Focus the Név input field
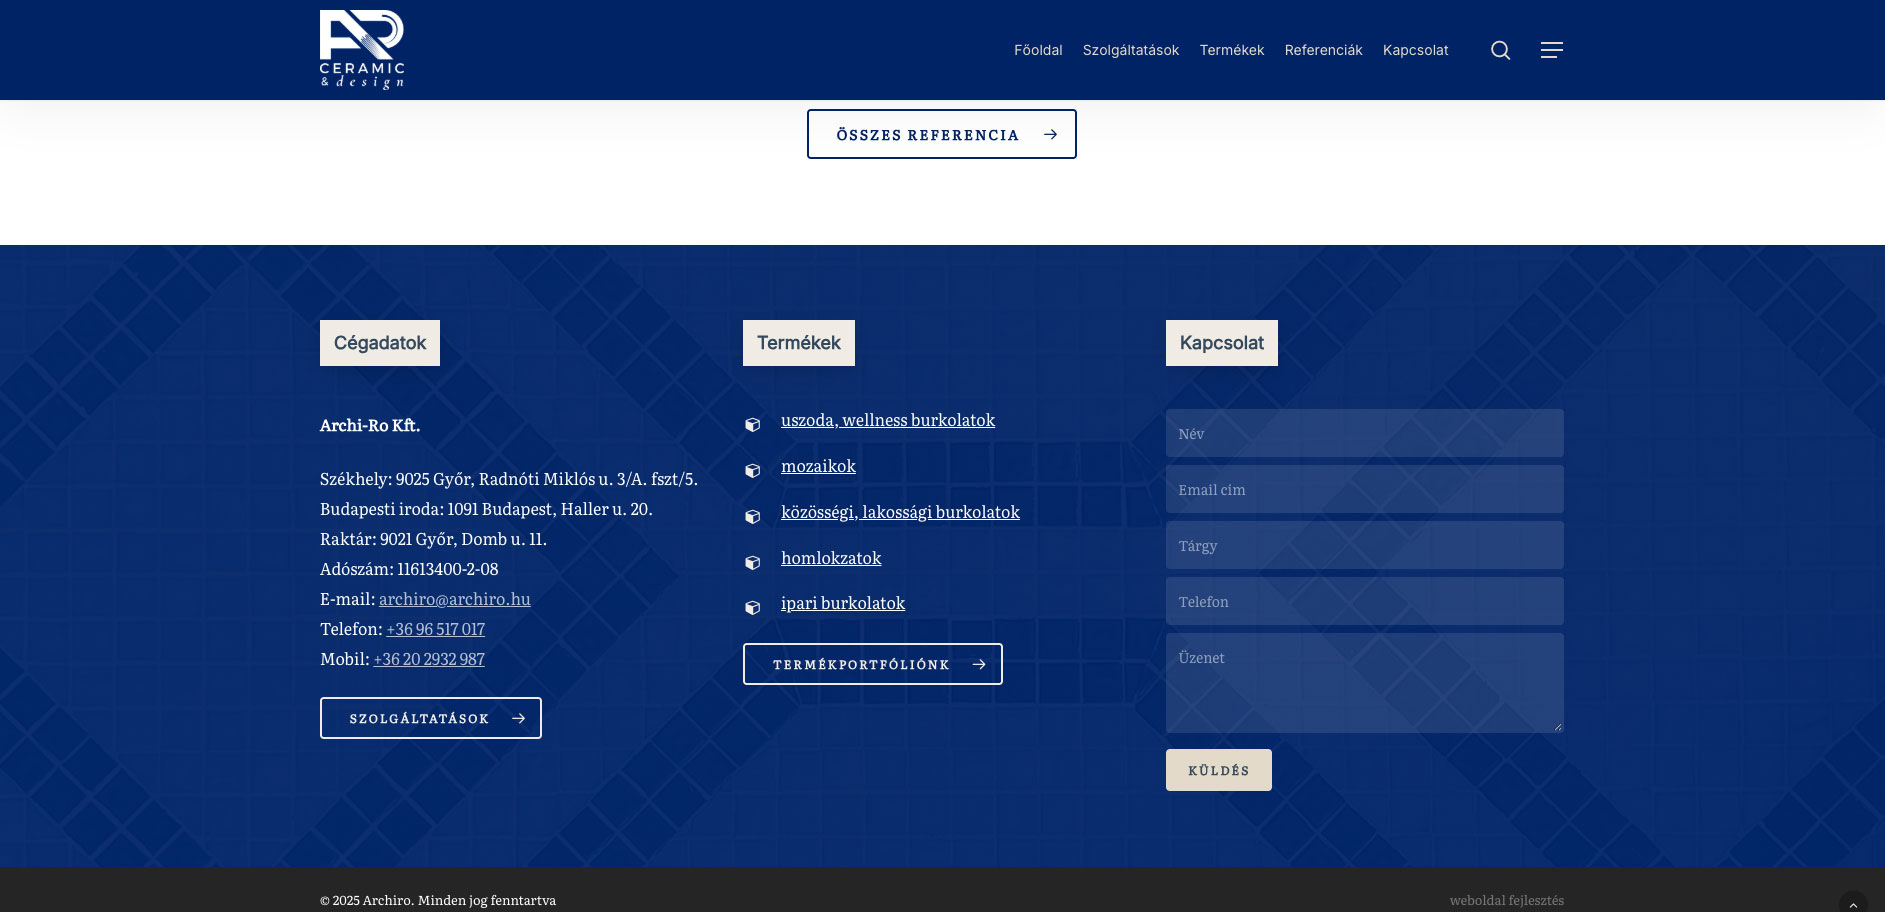Viewport: 1885px width, 912px height. coord(1364,434)
